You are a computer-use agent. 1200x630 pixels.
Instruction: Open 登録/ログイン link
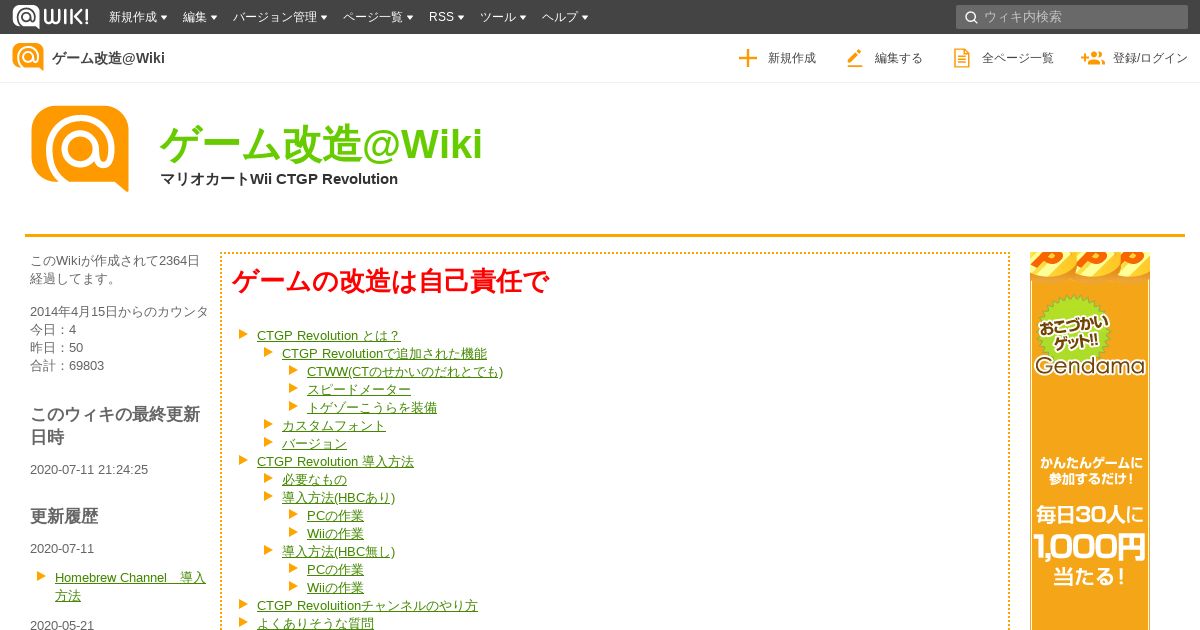(x=1150, y=58)
